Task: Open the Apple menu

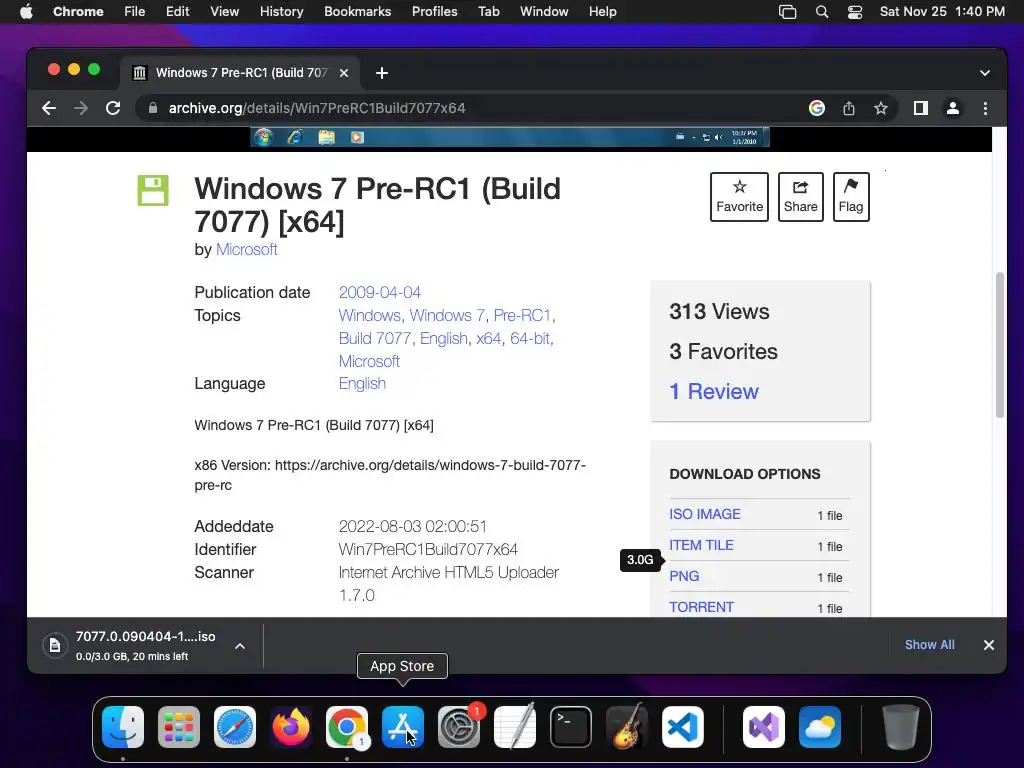Action: (26, 12)
